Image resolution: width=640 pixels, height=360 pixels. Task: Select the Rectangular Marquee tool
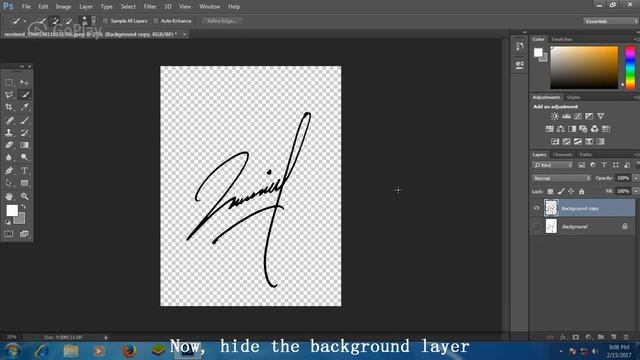coord(9,83)
